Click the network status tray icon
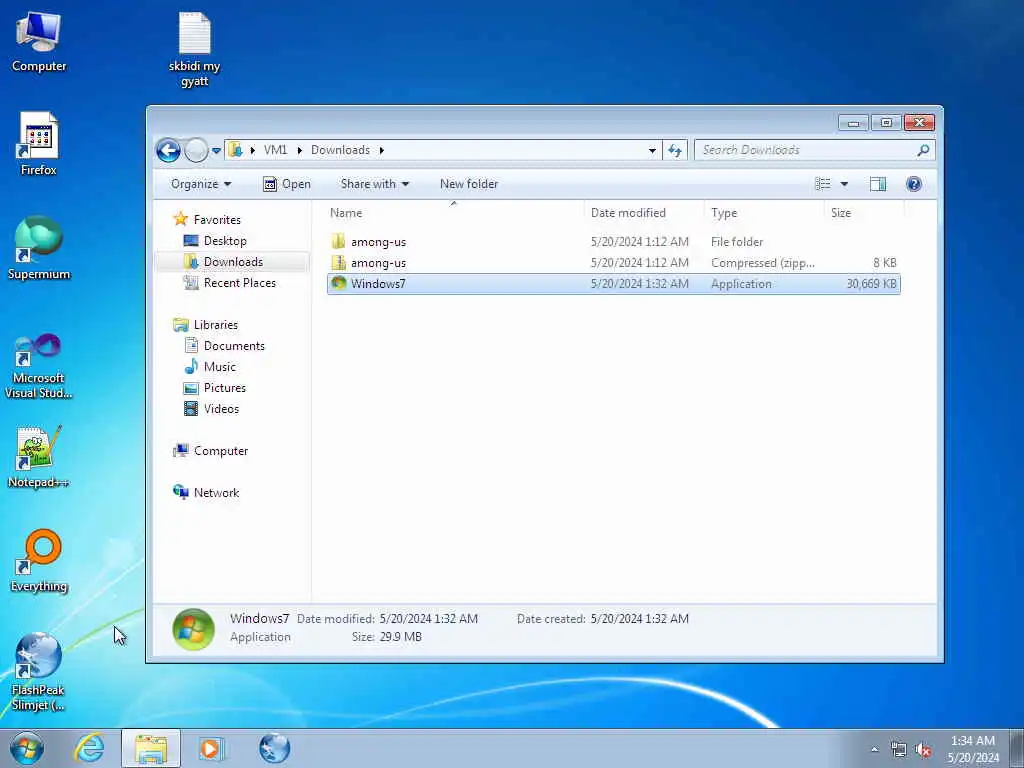1024x768 pixels. point(899,749)
